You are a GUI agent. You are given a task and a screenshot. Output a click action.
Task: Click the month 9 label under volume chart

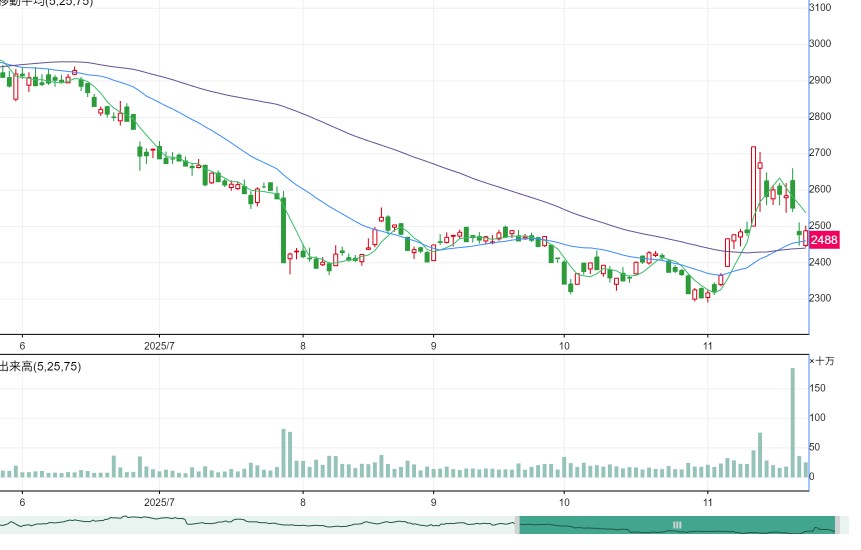point(434,502)
